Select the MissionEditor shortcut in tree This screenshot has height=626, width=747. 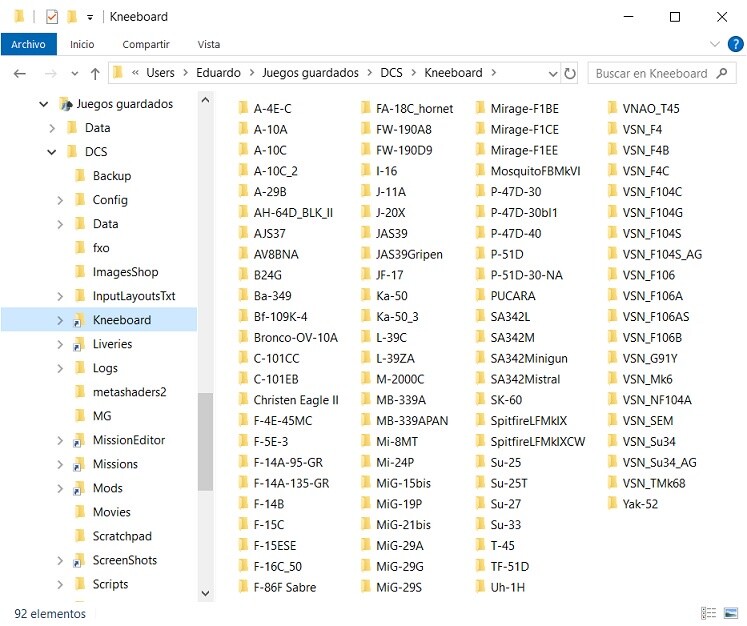point(129,440)
